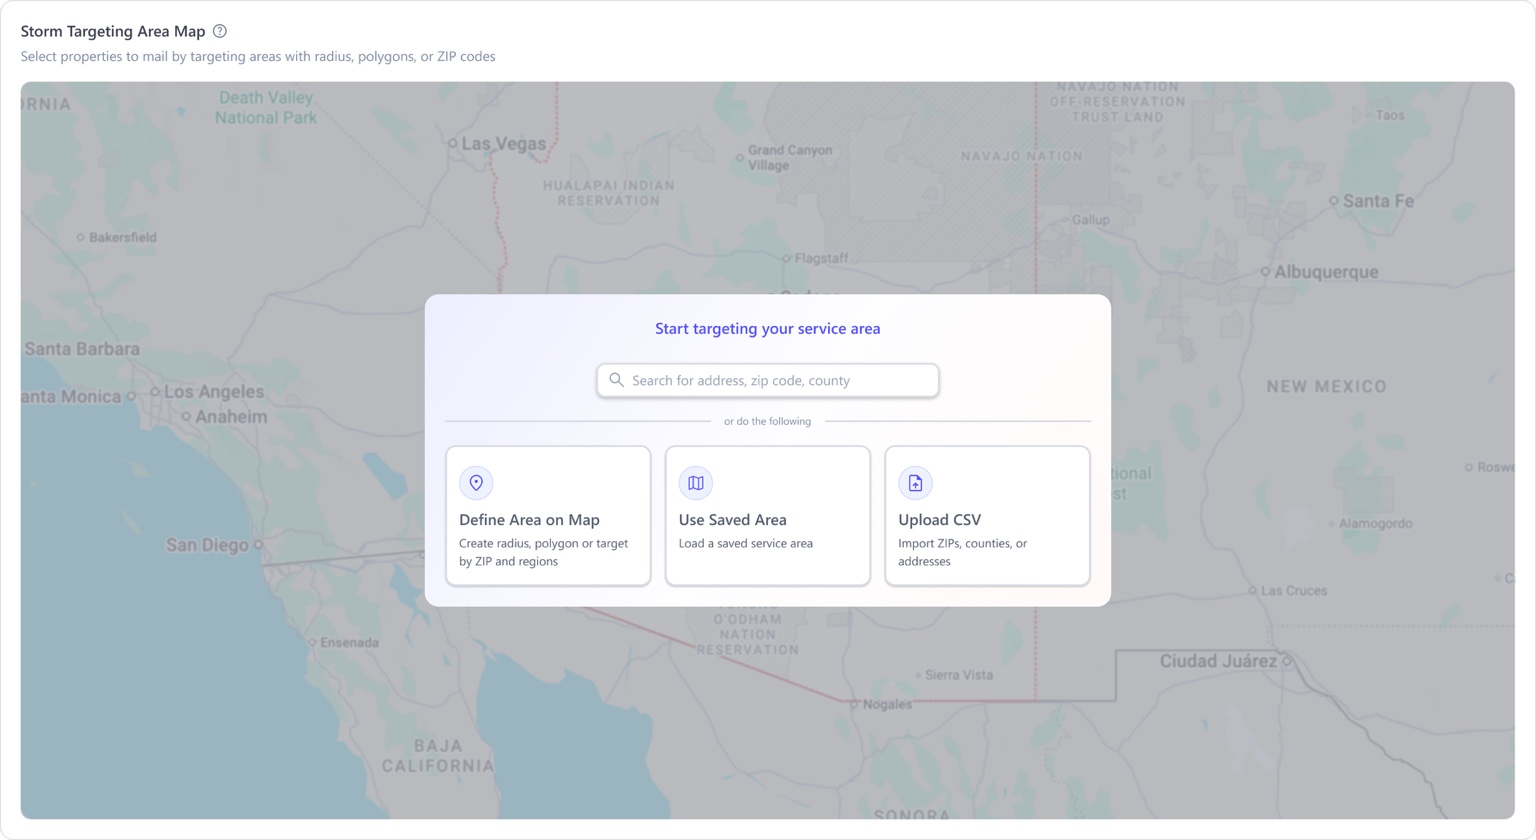
Task: Click the file upload icon on Upload CSV card
Action: pos(915,483)
